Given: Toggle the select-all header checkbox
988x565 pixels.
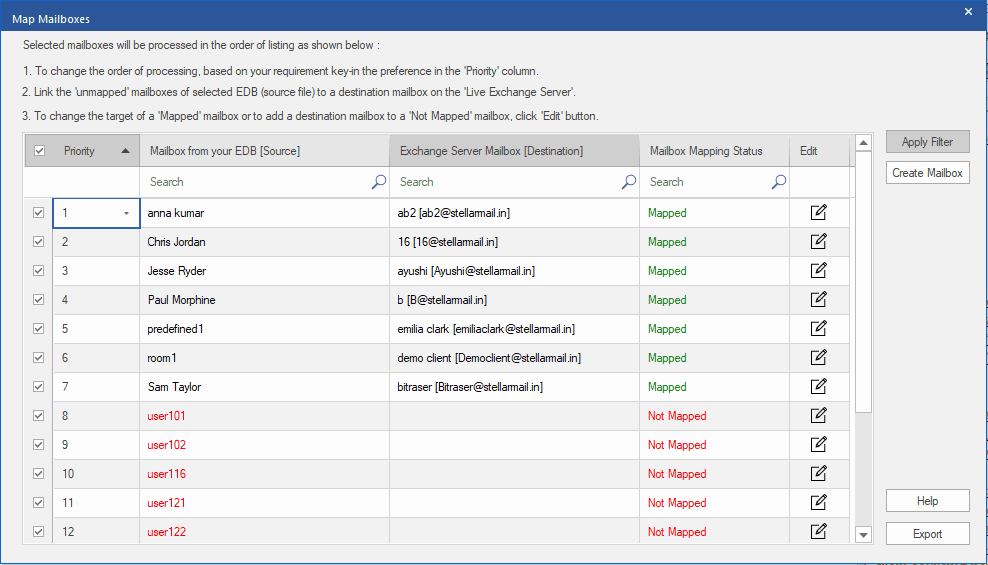Looking at the screenshot, I should click(40, 151).
